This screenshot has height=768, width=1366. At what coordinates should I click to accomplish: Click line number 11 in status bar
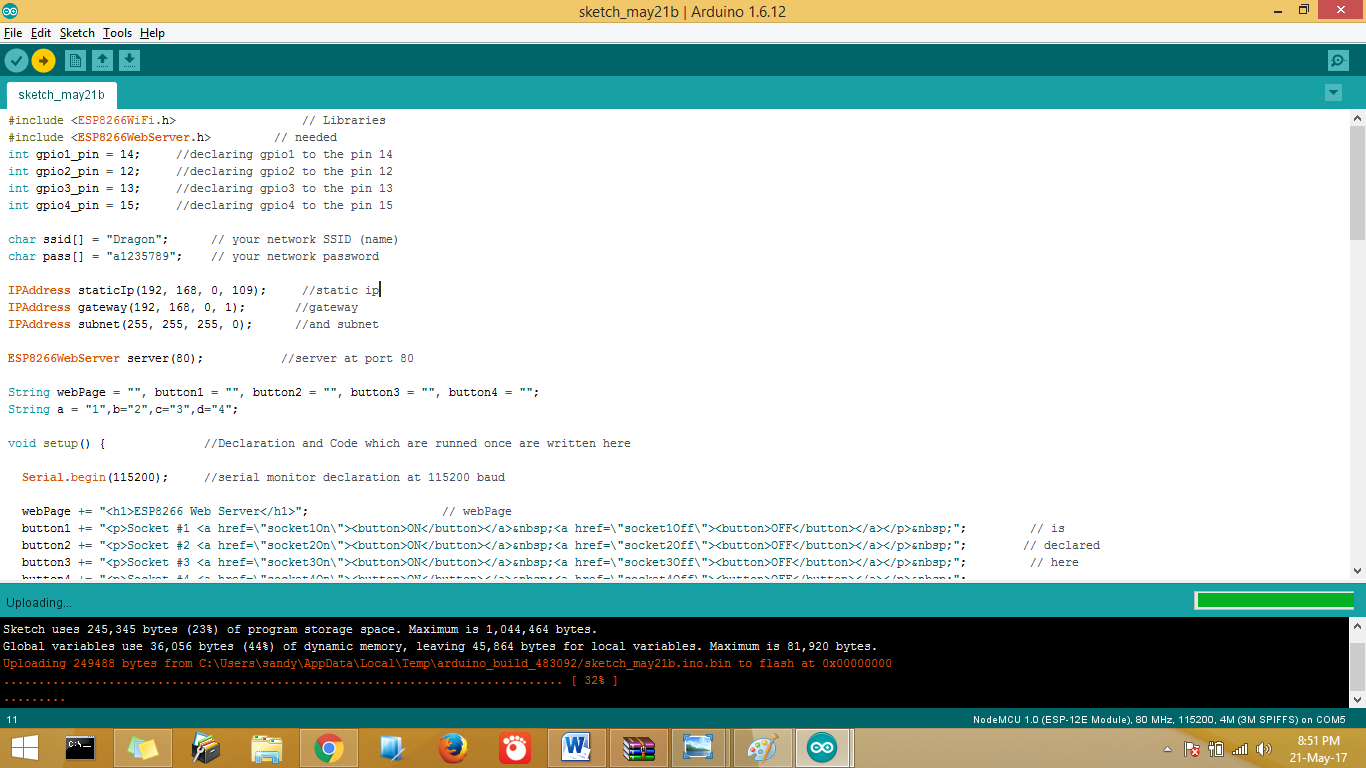(12, 720)
